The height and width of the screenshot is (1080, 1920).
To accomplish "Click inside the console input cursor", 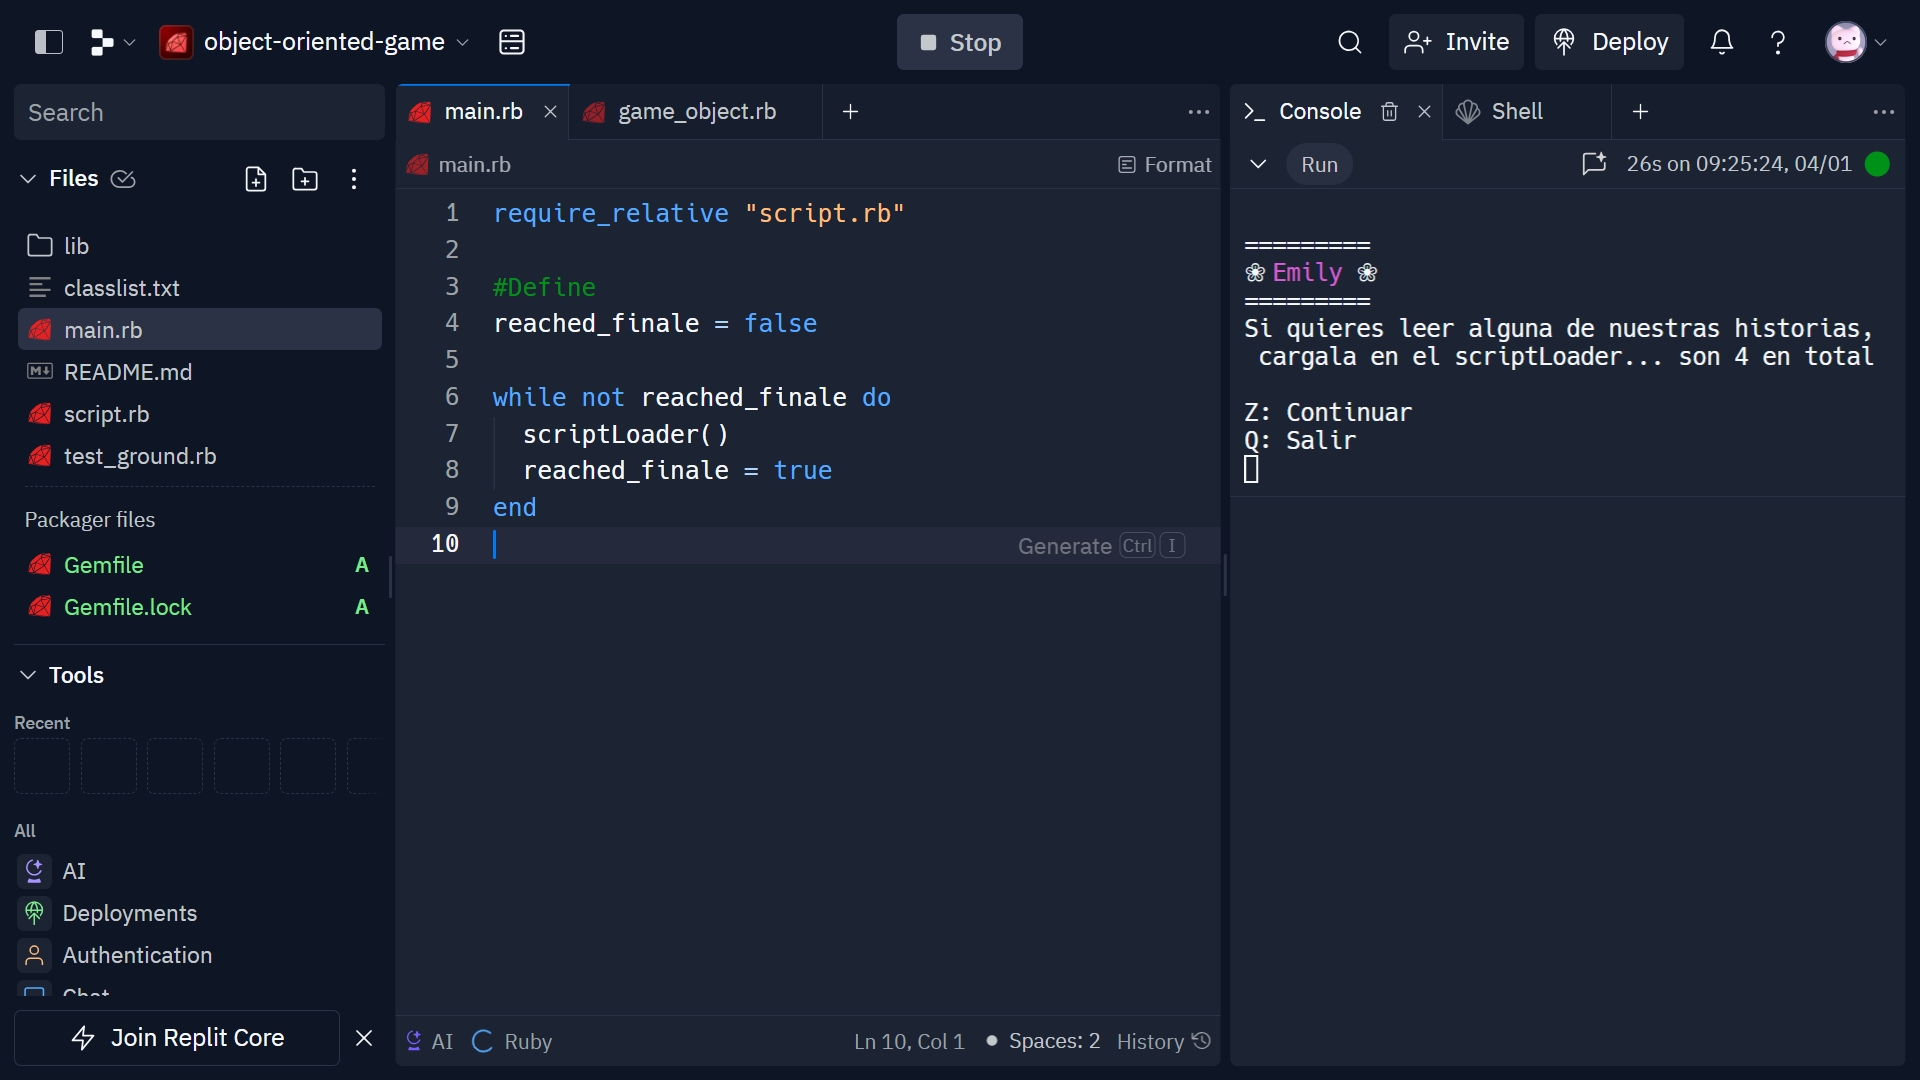I will pyautogui.click(x=1251, y=469).
